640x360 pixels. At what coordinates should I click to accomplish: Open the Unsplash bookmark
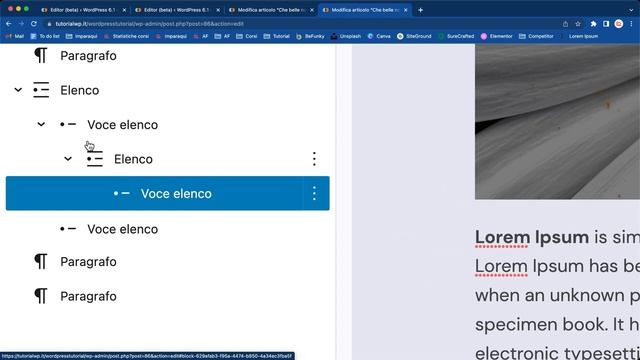tap(346, 36)
